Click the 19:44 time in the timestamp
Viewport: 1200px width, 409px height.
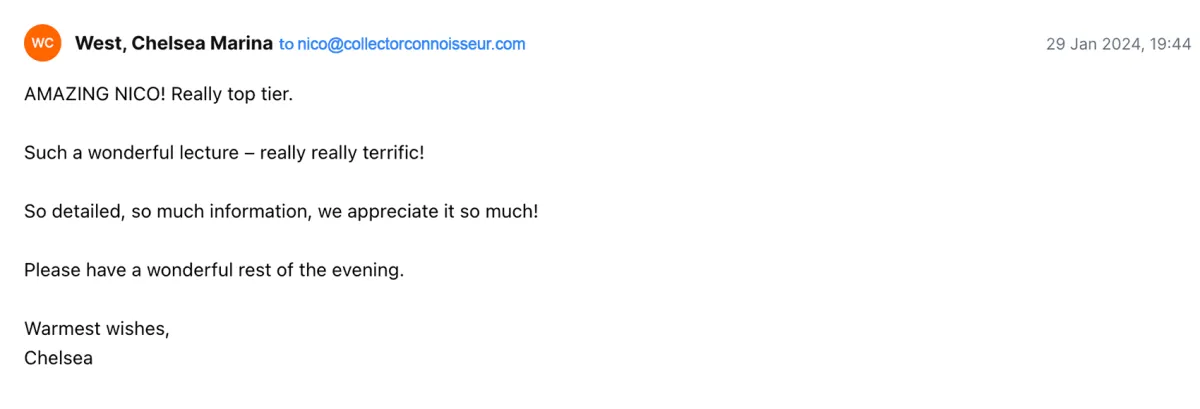[x=1171, y=44]
